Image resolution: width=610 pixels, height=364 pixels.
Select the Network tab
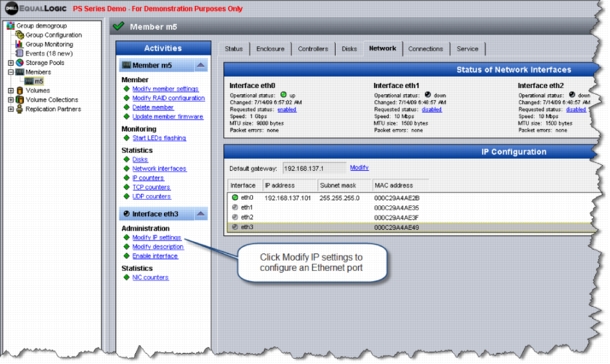pos(382,48)
